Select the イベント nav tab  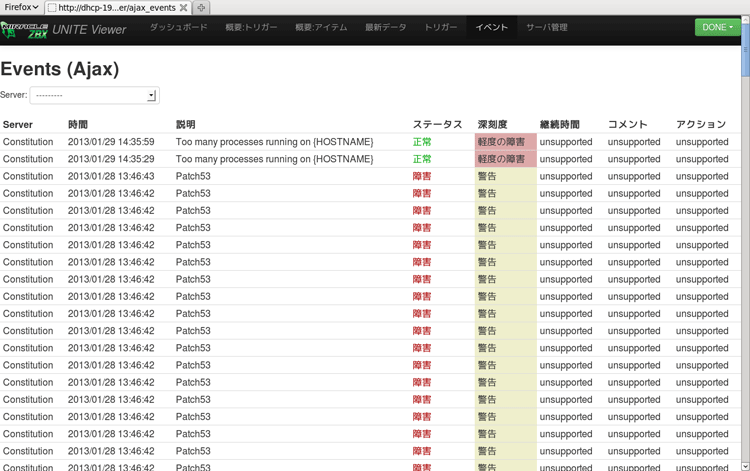[491, 28]
